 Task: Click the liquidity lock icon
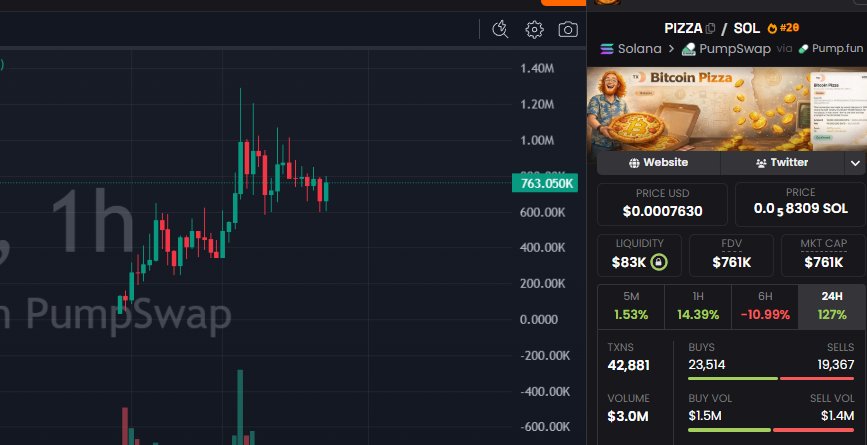pos(659,263)
